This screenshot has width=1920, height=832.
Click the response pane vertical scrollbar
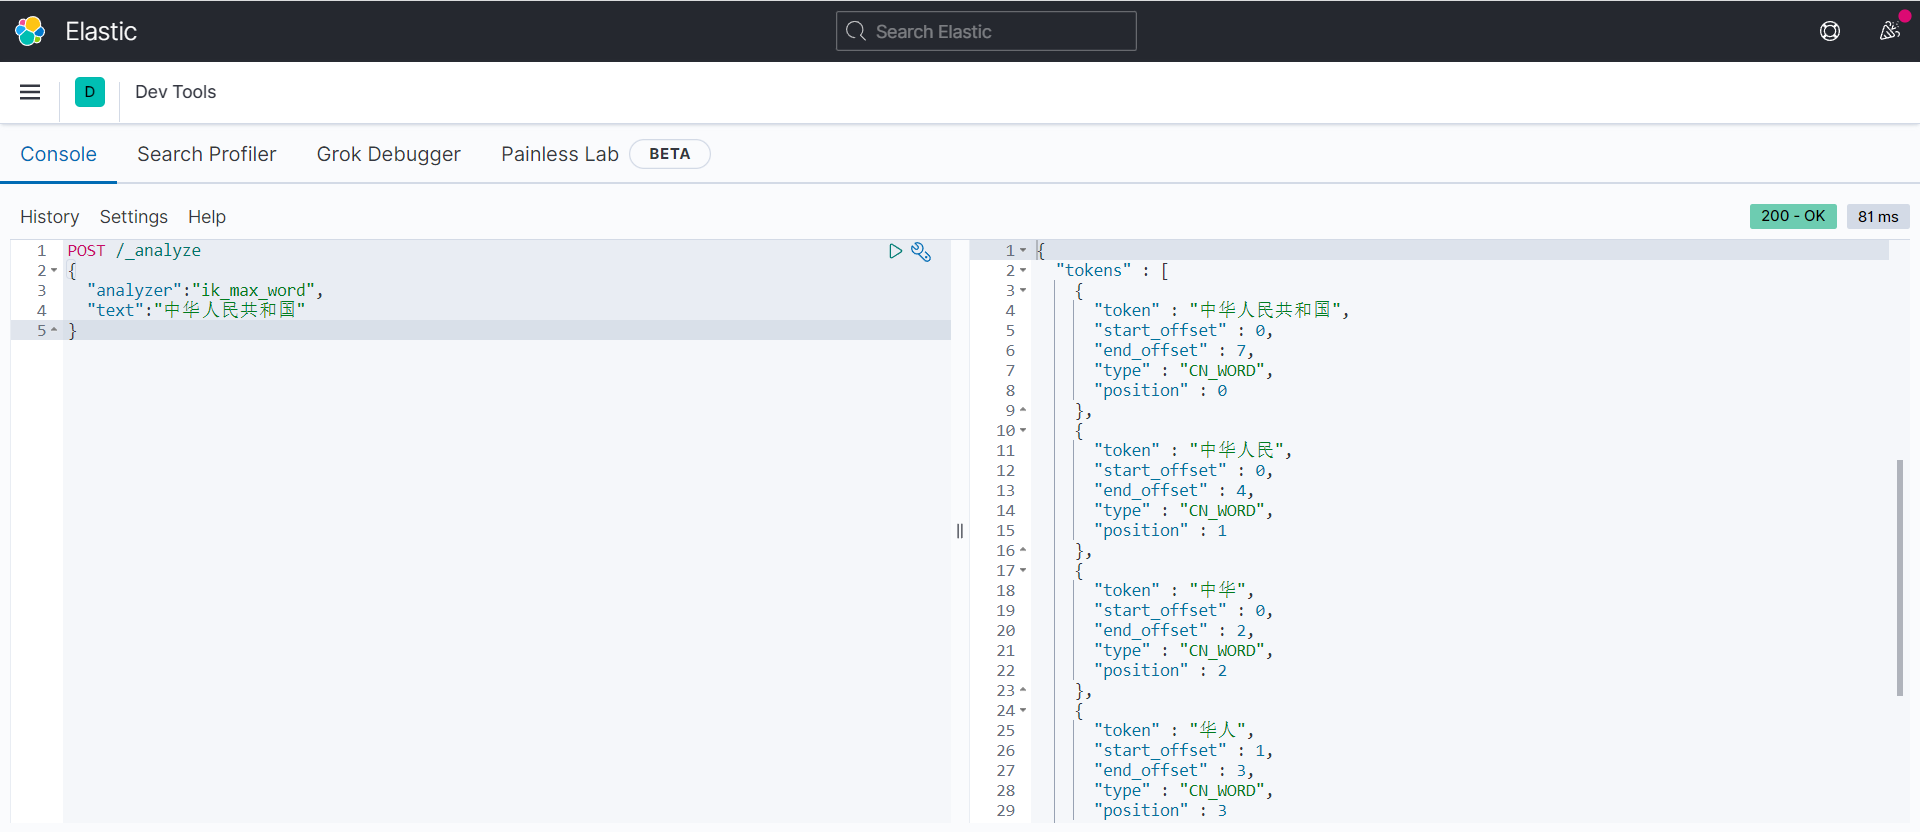click(x=1899, y=577)
